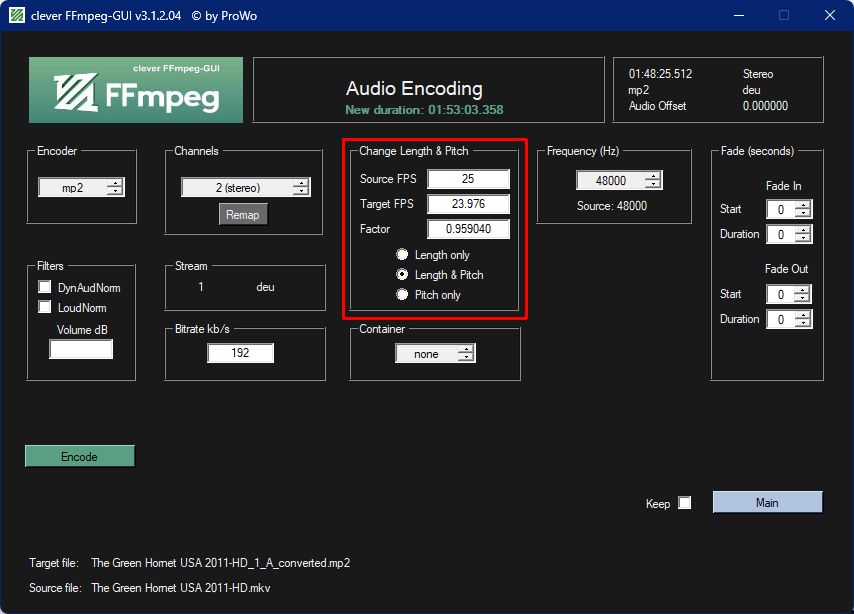Close the clever FFmpeg-GUI window
Image resolution: width=854 pixels, height=614 pixels.
[x=829, y=15]
